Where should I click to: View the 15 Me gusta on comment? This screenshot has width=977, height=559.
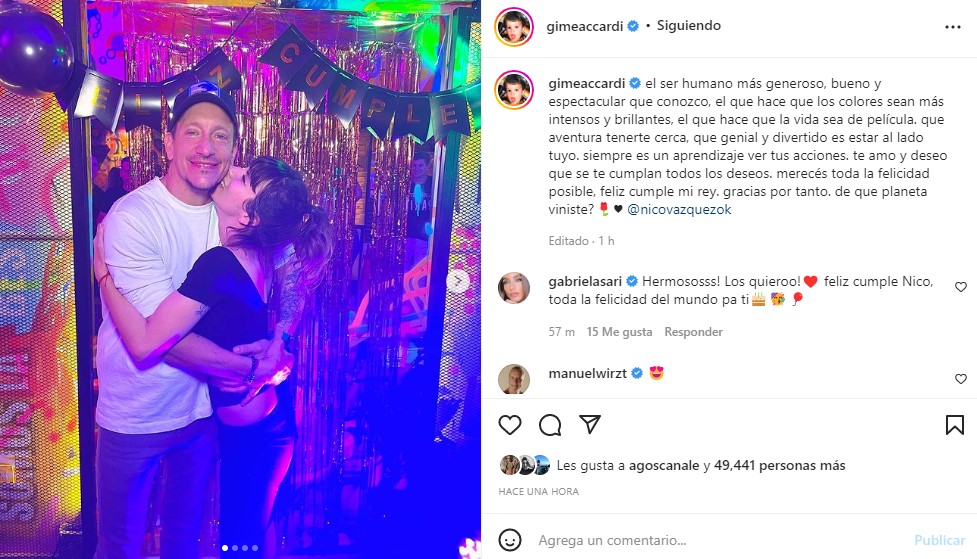pos(619,332)
